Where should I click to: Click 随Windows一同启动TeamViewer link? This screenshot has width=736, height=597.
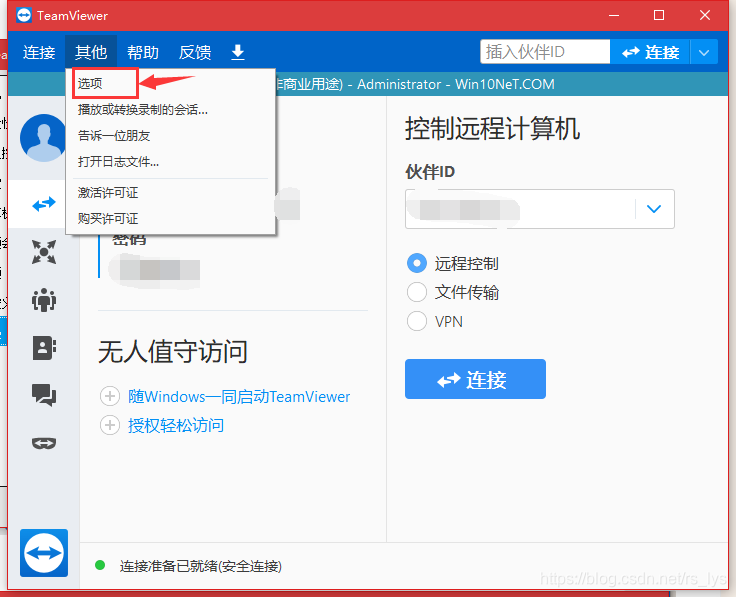(x=239, y=397)
